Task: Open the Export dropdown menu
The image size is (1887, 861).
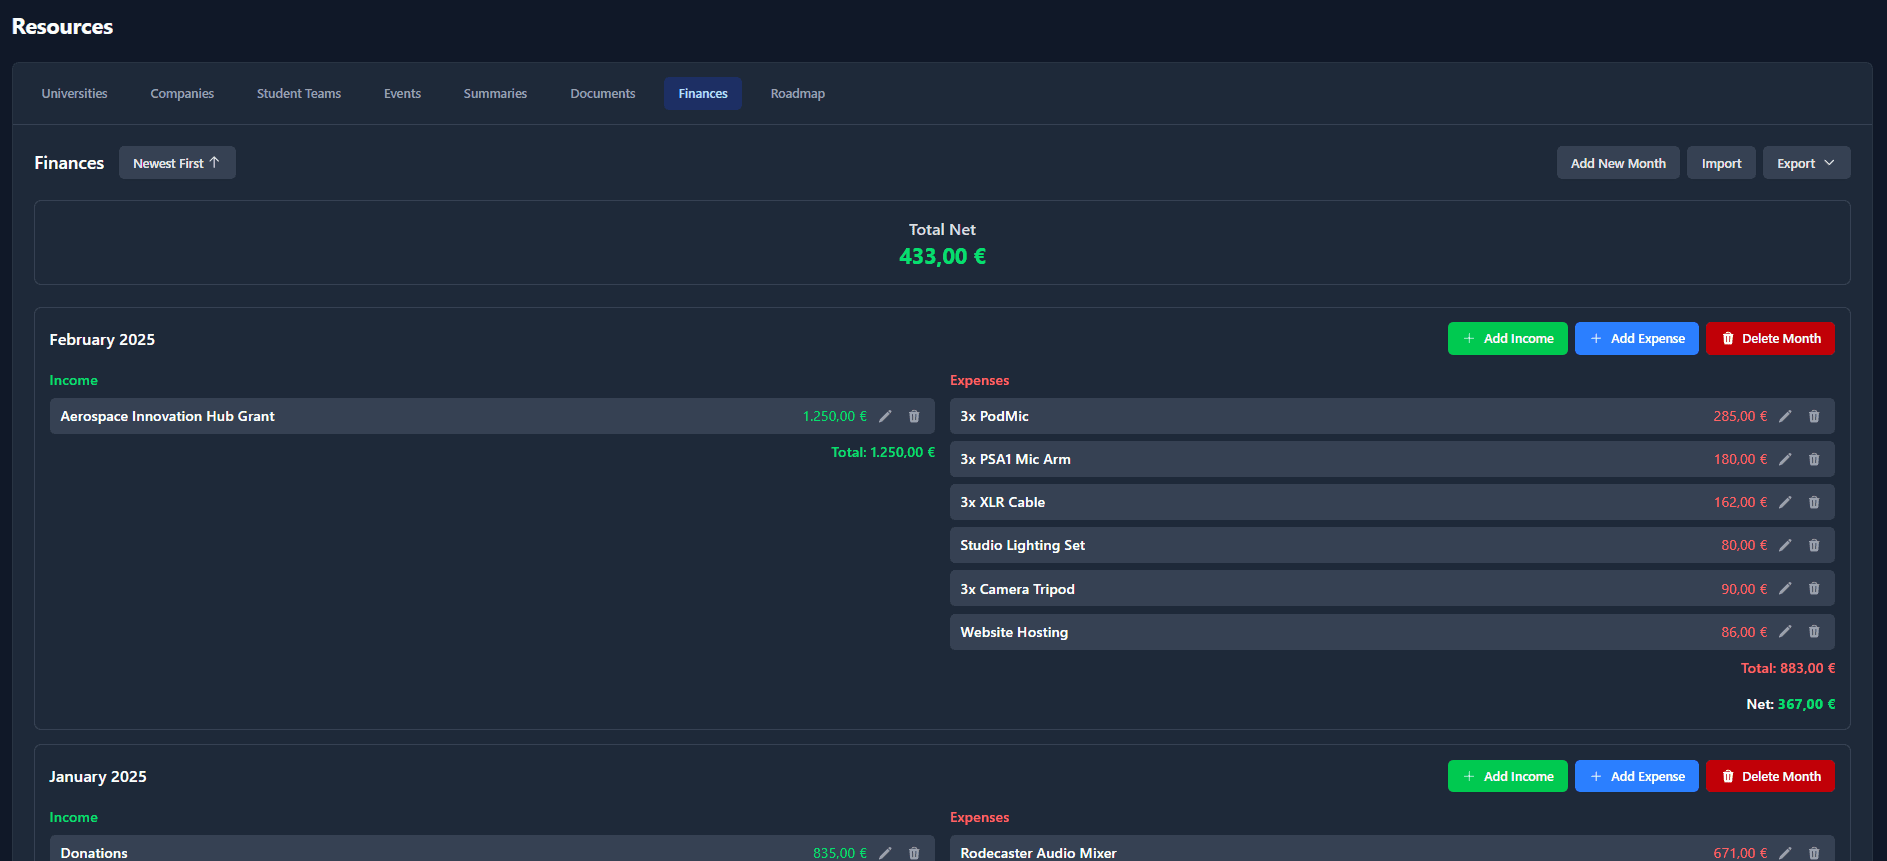Action: [x=1805, y=163]
